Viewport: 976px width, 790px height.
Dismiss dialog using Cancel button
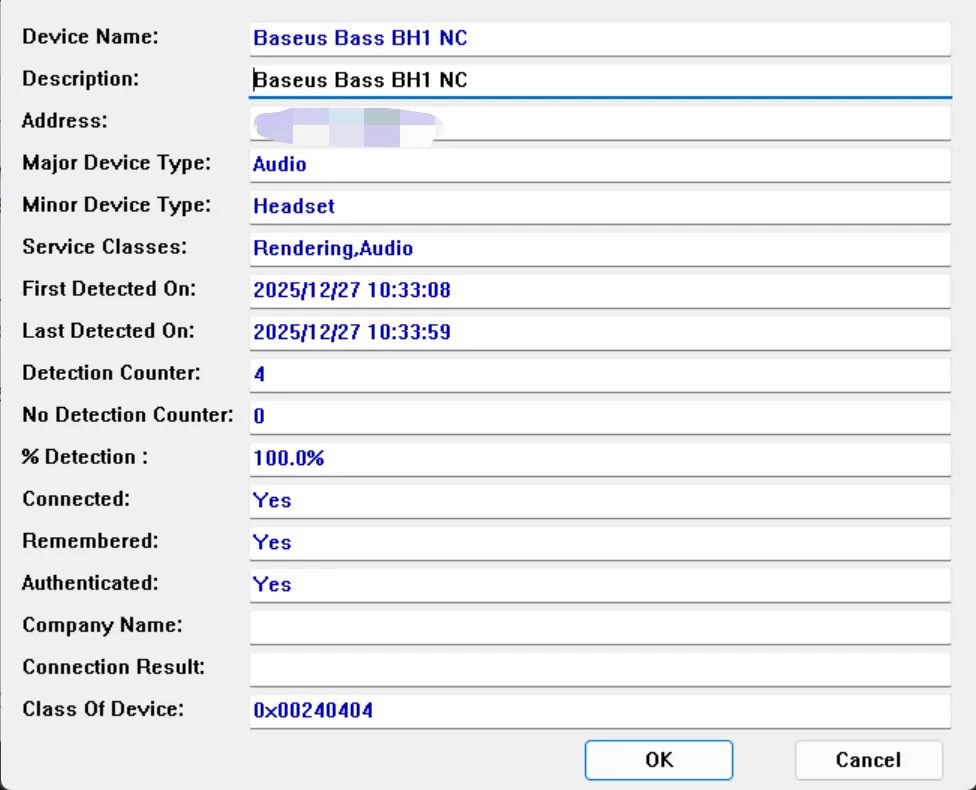coord(868,759)
